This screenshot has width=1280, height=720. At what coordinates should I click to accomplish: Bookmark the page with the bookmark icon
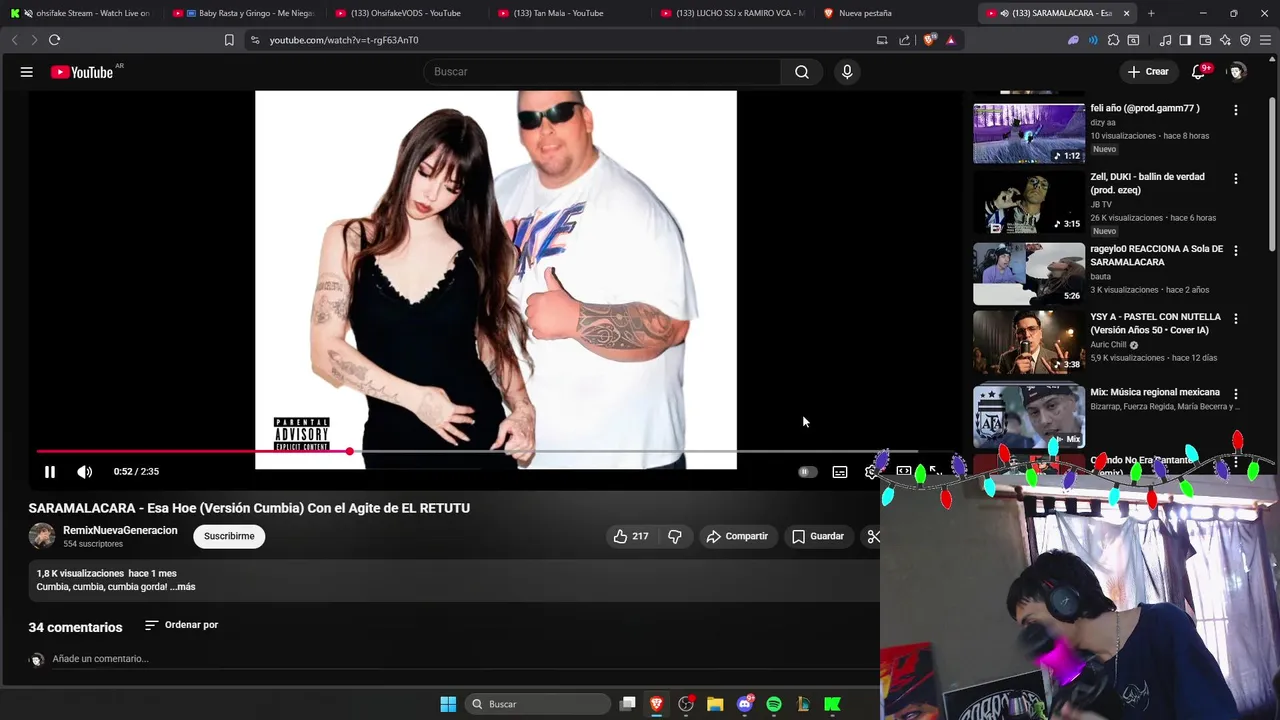(229, 40)
